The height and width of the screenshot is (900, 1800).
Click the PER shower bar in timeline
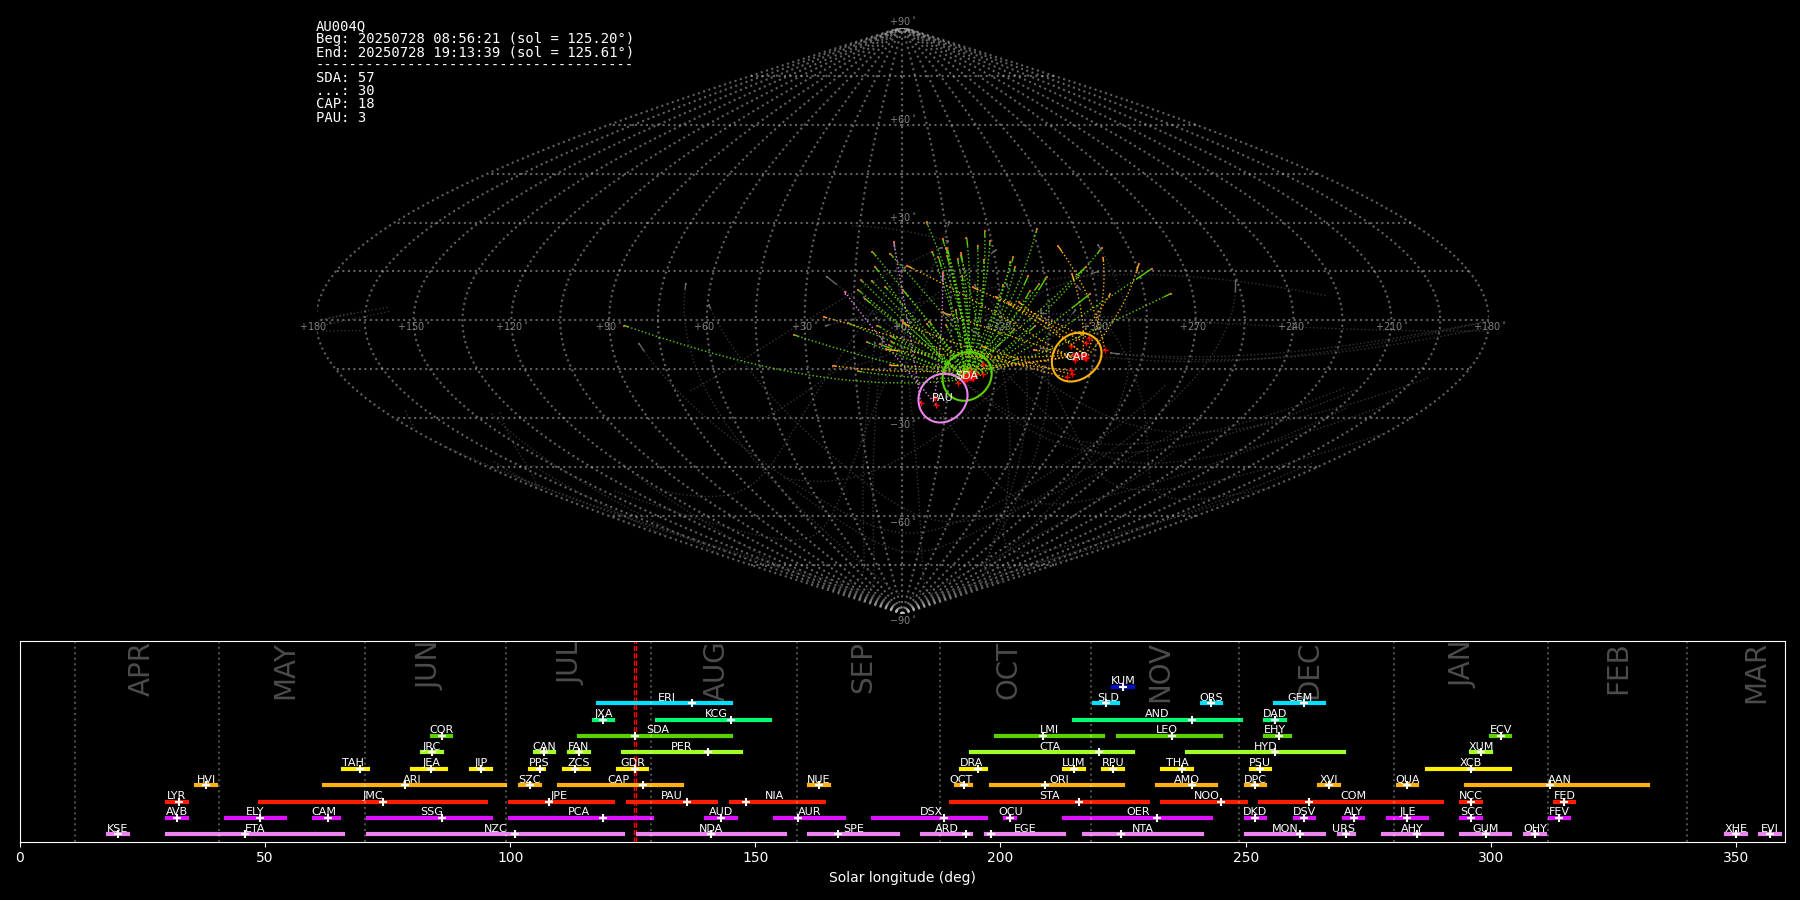(682, 752)
